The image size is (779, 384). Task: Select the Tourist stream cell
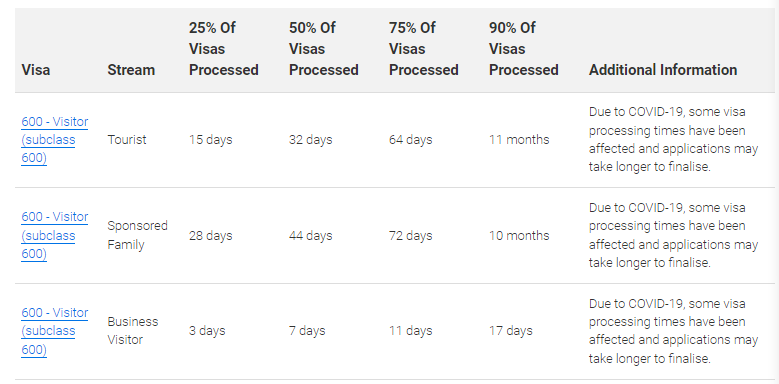pyautogui.click(x=127, y=140)
